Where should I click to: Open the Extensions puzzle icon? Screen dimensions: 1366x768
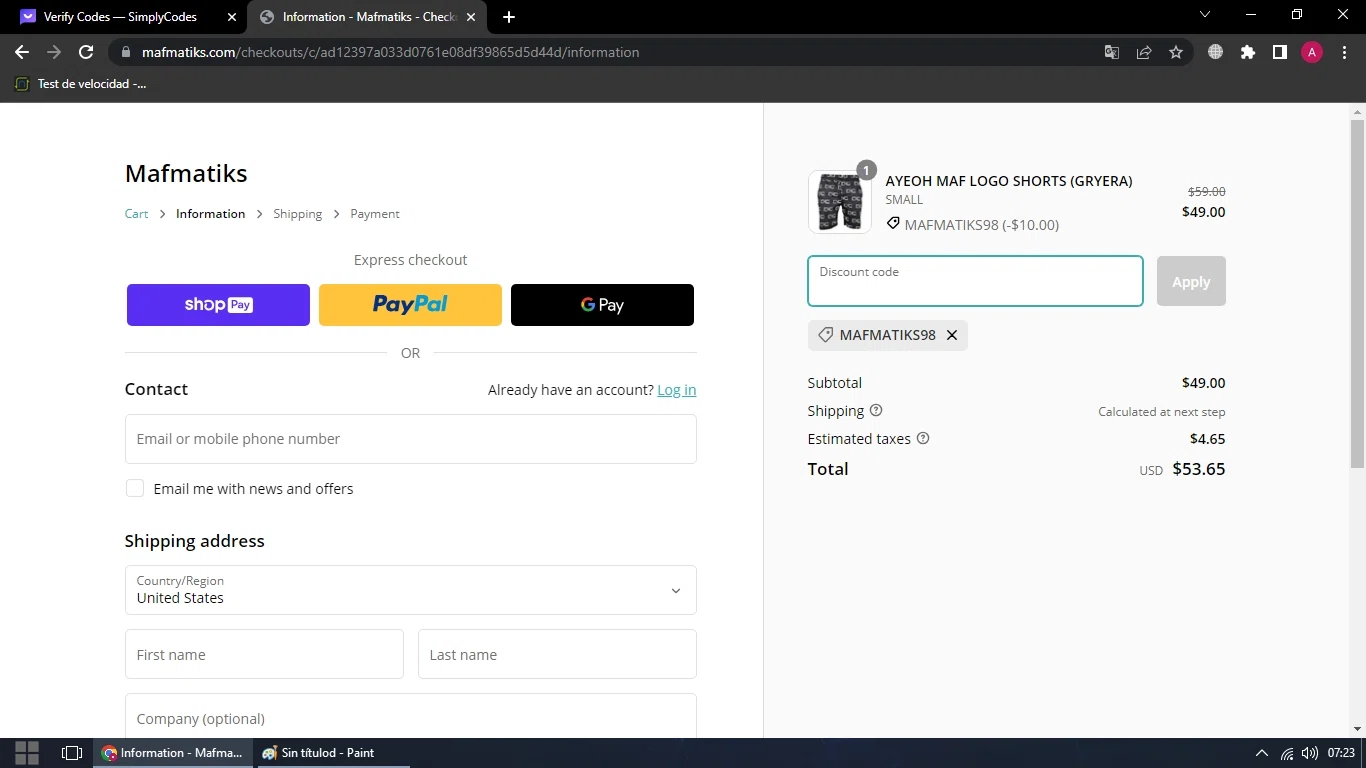click(x=1247, y=52)
